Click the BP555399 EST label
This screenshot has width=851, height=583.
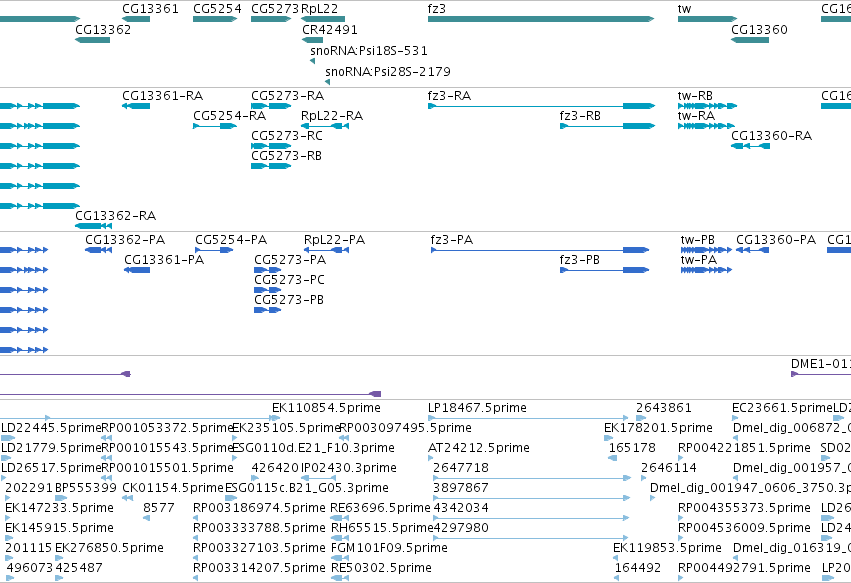[86, 487]
